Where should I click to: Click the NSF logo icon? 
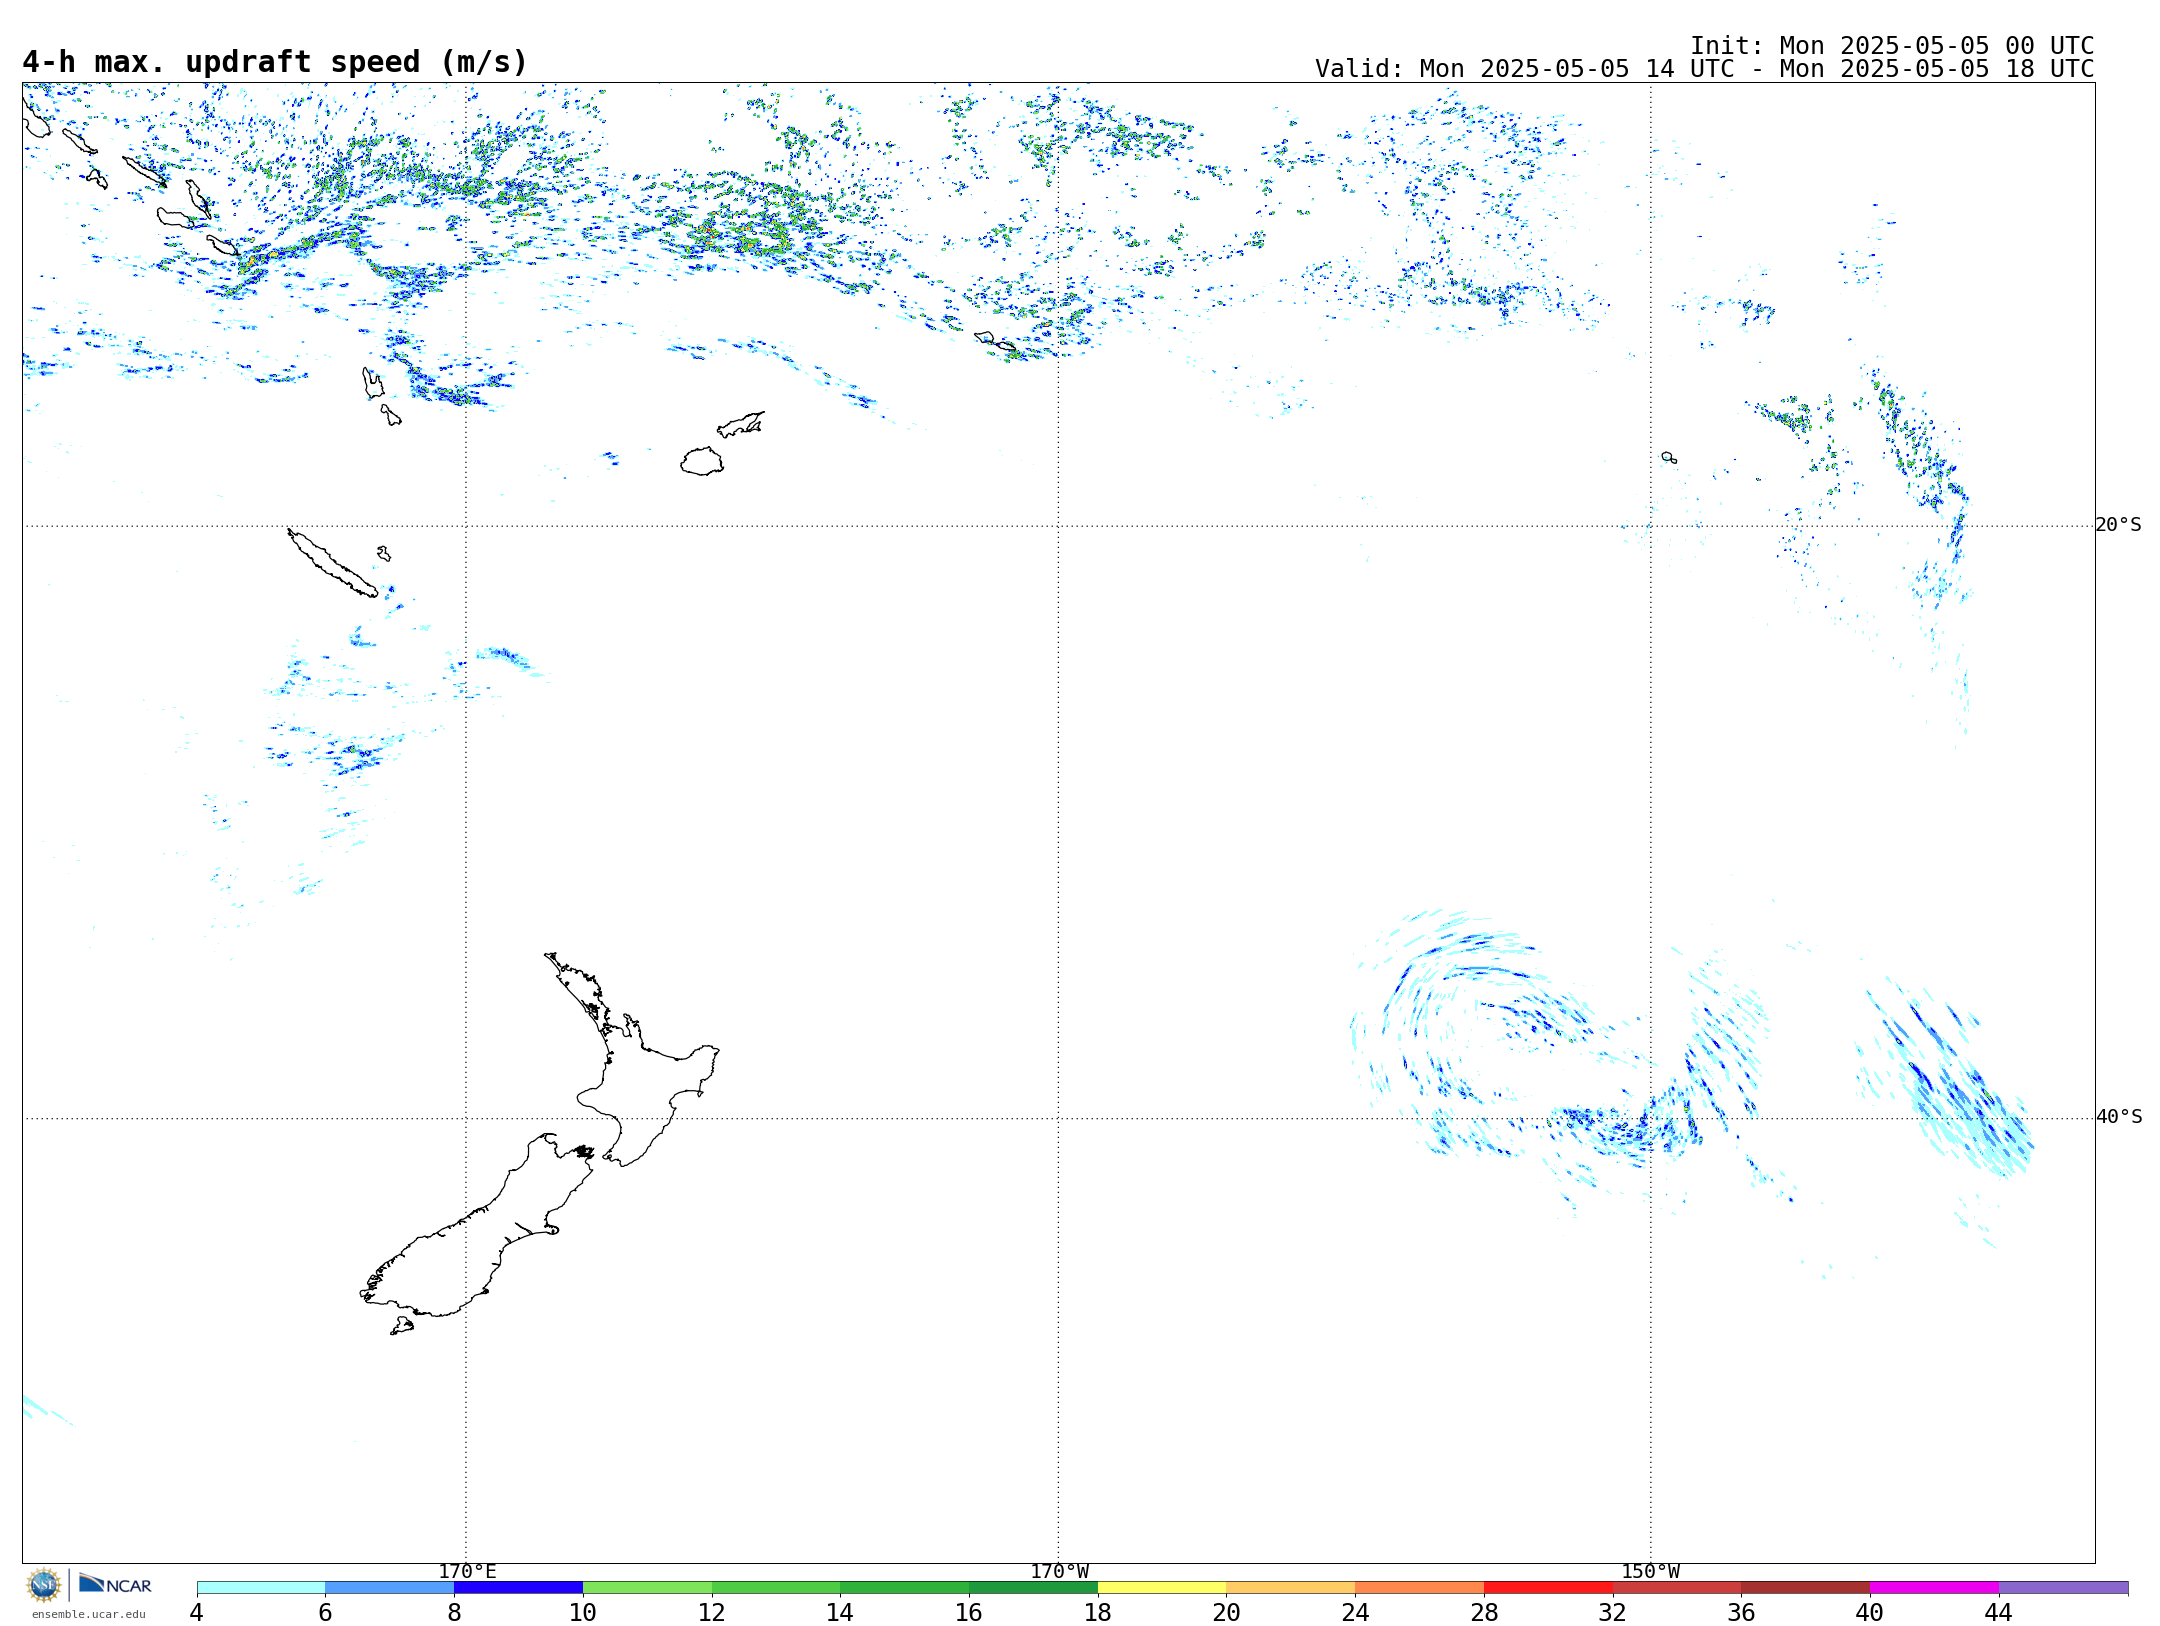pyautogui.click(x=43, y=1585)
